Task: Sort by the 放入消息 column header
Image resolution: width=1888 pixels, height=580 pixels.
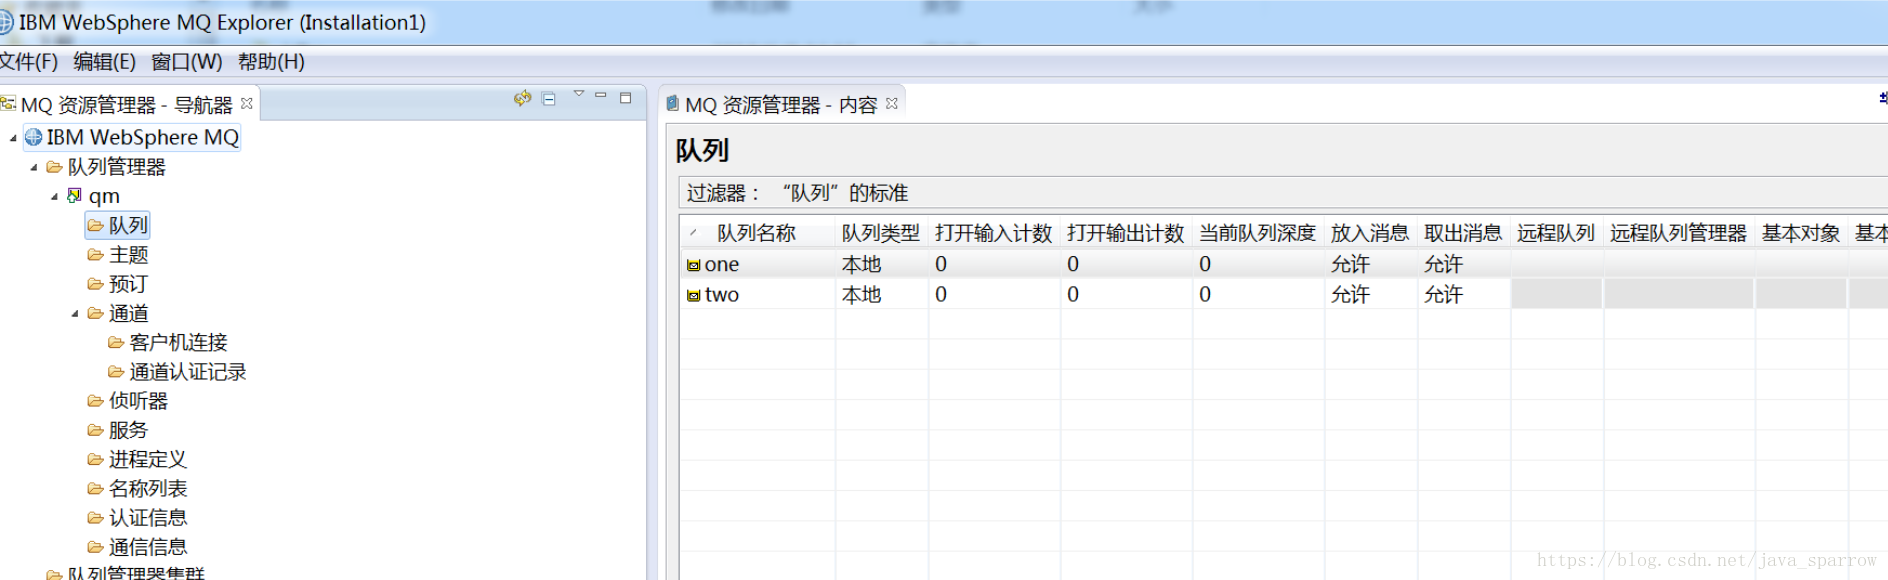Action: click(1370, 233)
